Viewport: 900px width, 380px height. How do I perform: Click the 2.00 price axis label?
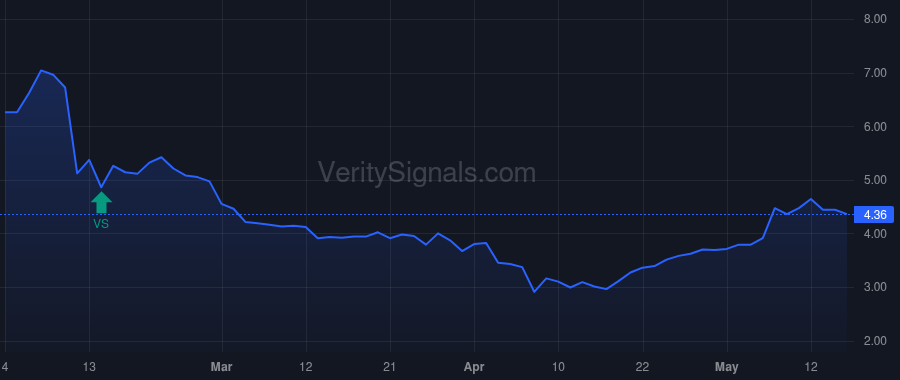coord(875,341)
